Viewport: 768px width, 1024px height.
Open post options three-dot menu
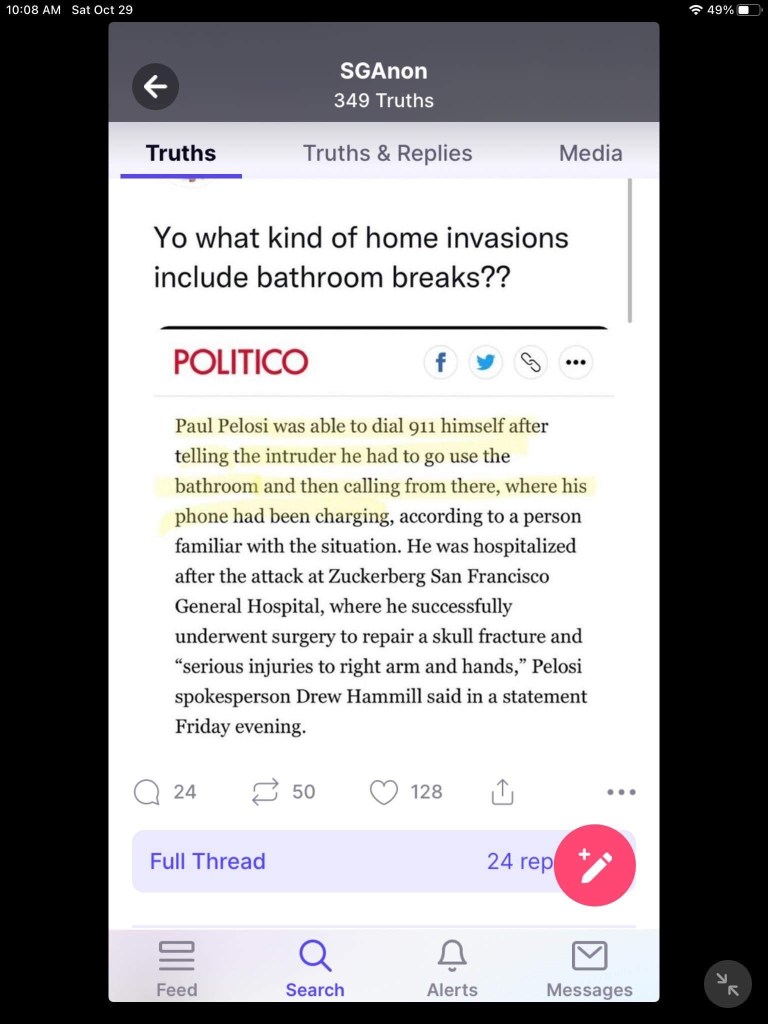(621, 792)
